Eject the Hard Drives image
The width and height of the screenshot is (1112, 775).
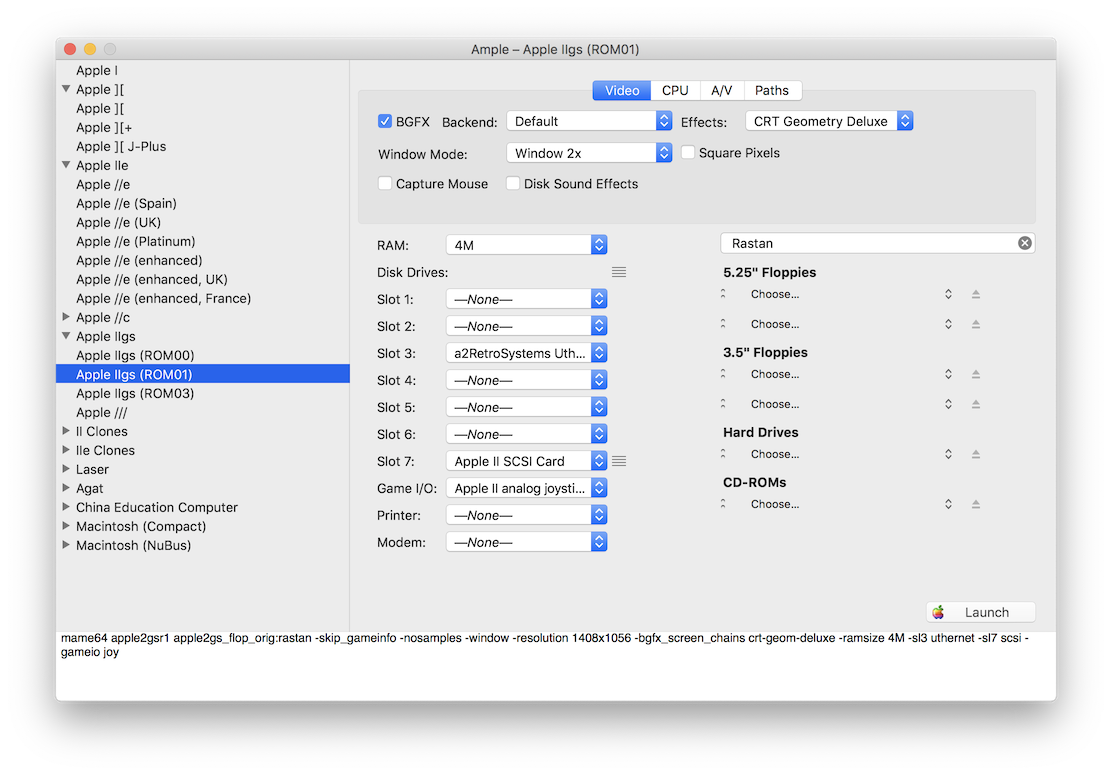(976, 454)
